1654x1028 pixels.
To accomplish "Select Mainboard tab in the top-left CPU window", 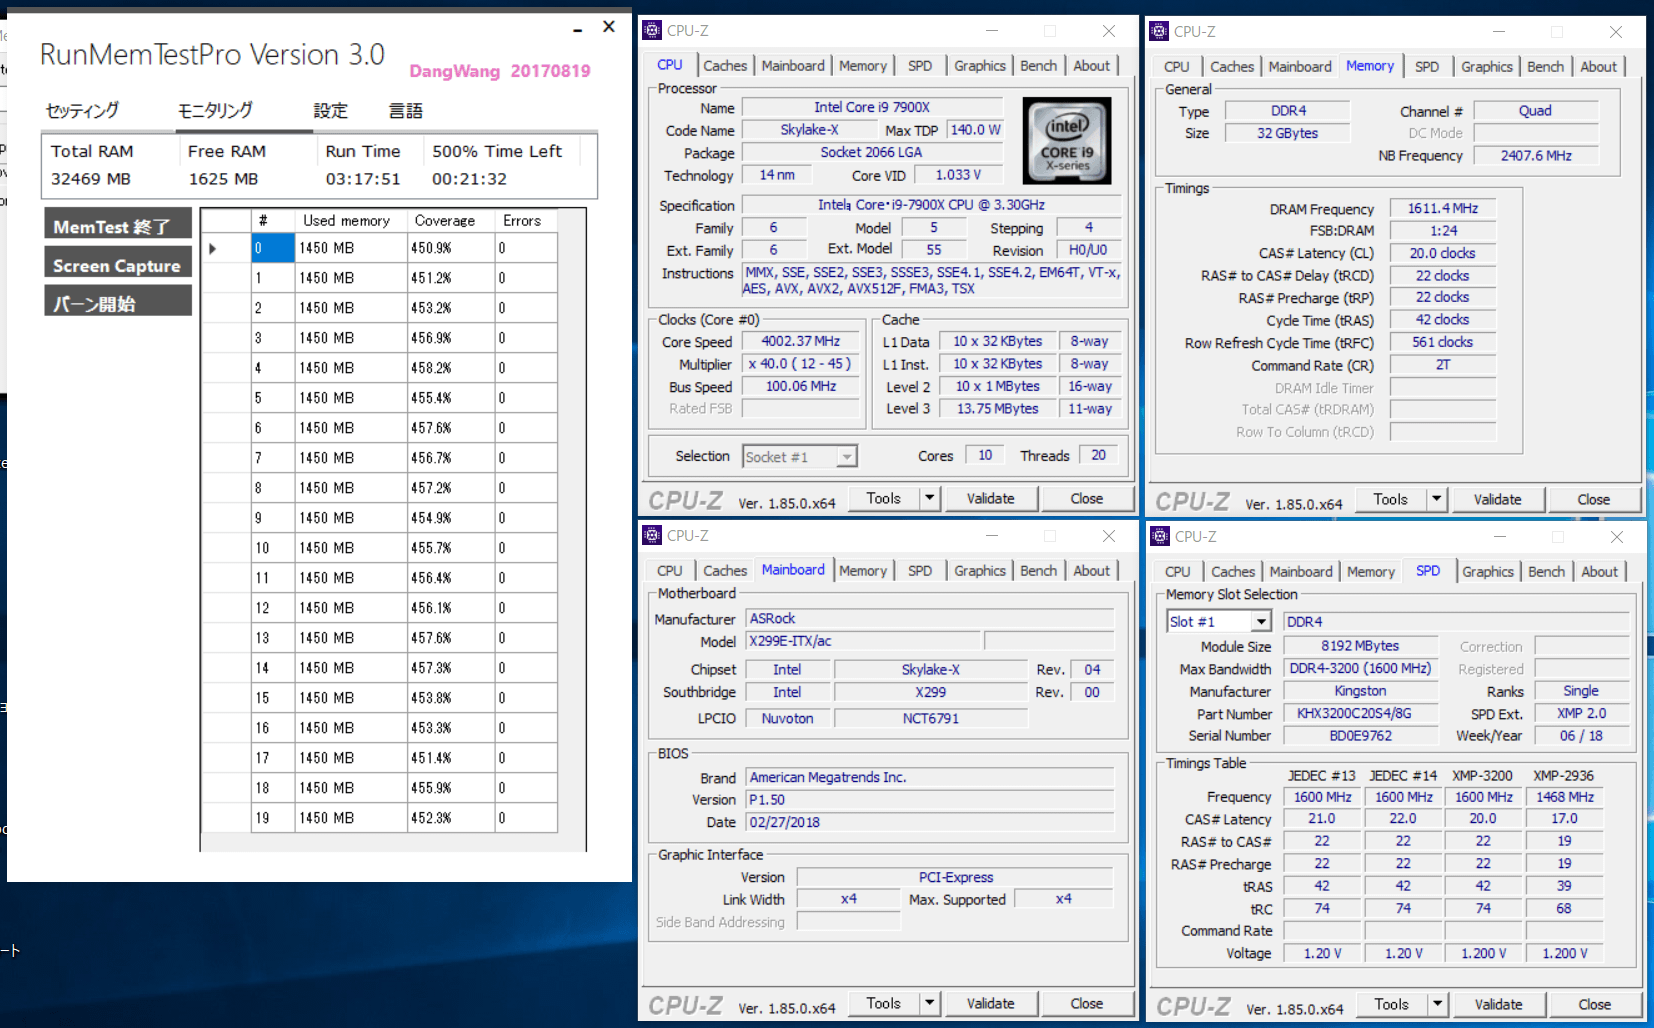I will click(x=793, y=66).
